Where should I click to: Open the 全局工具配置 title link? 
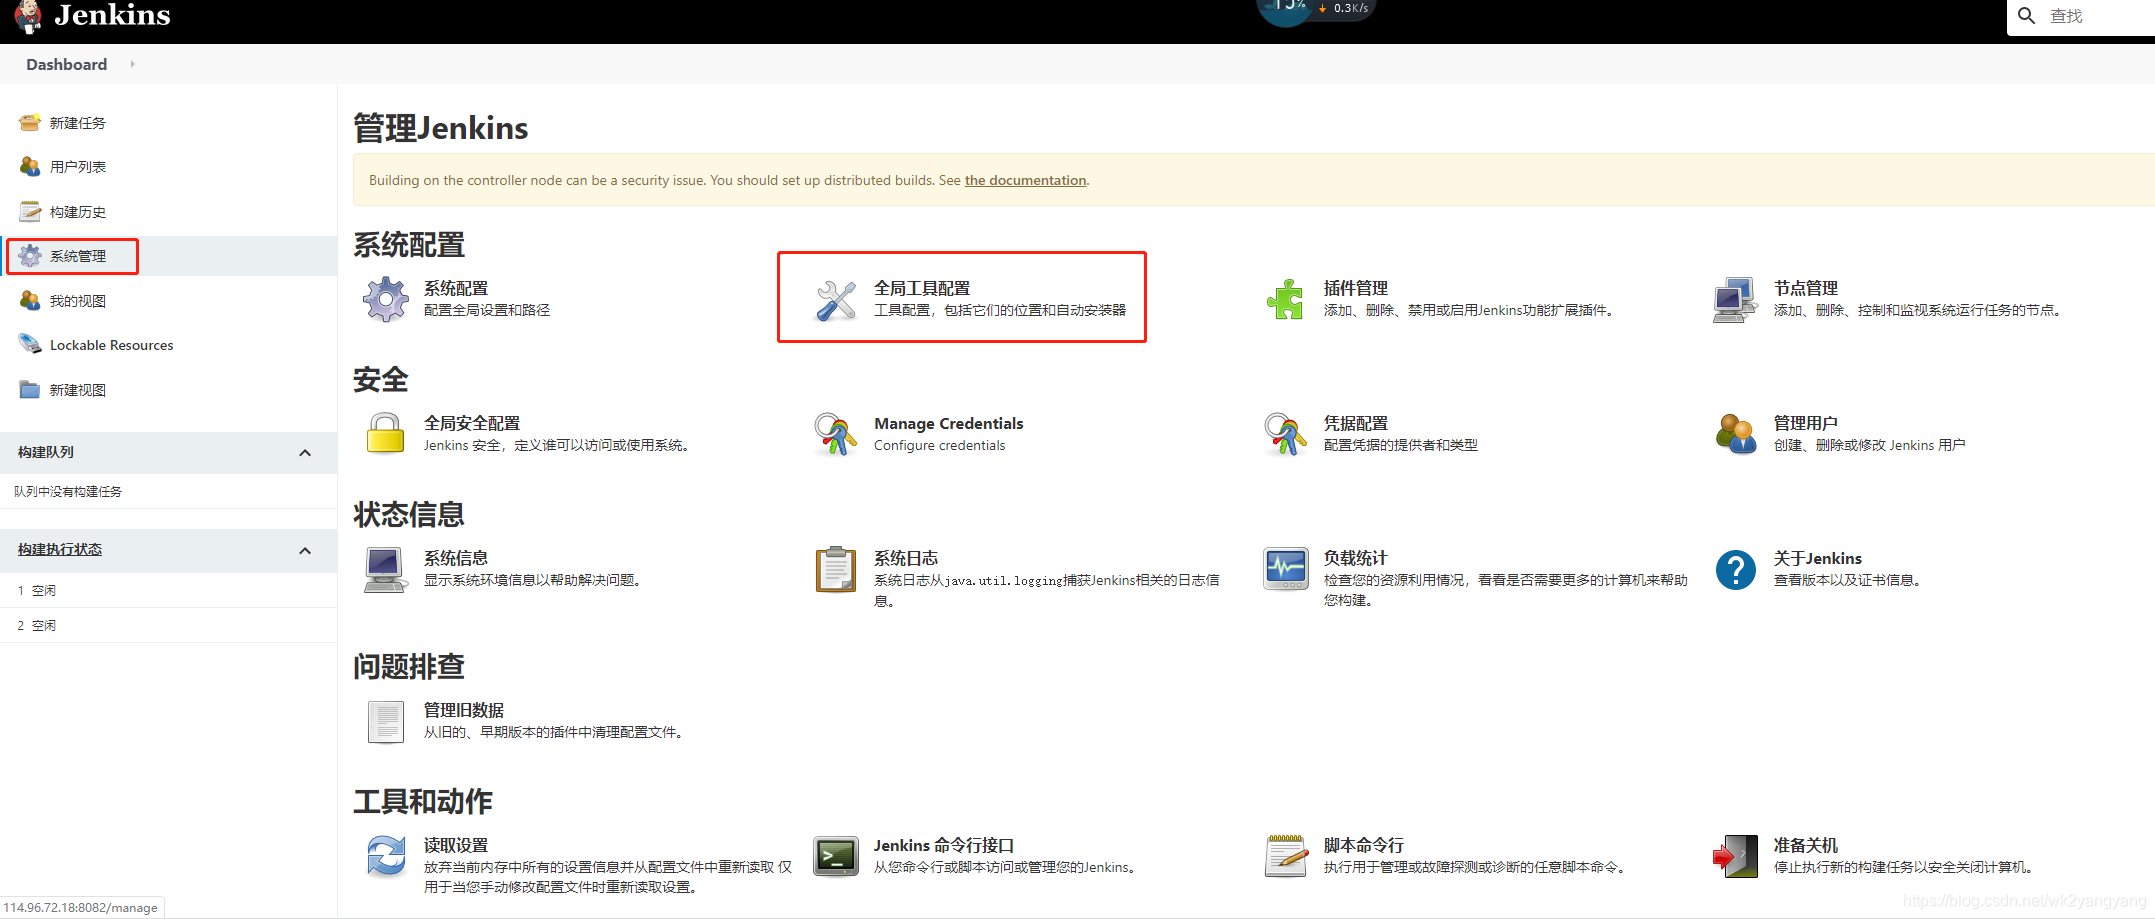921,288
